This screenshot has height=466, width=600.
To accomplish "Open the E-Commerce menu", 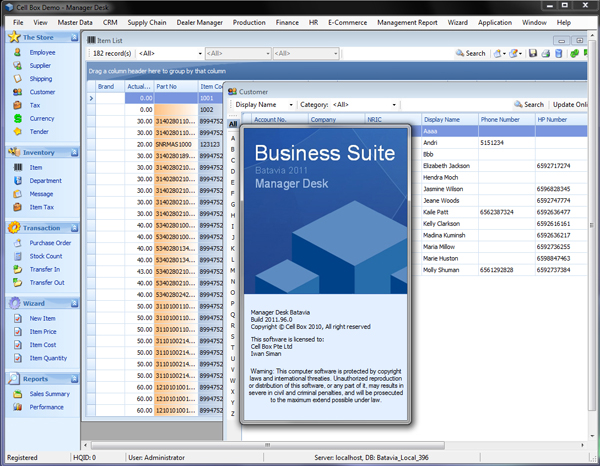I will [347, 23].
